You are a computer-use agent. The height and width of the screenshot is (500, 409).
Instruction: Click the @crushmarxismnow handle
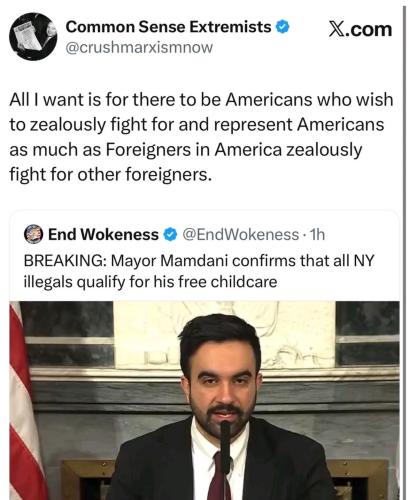(139, 47)
